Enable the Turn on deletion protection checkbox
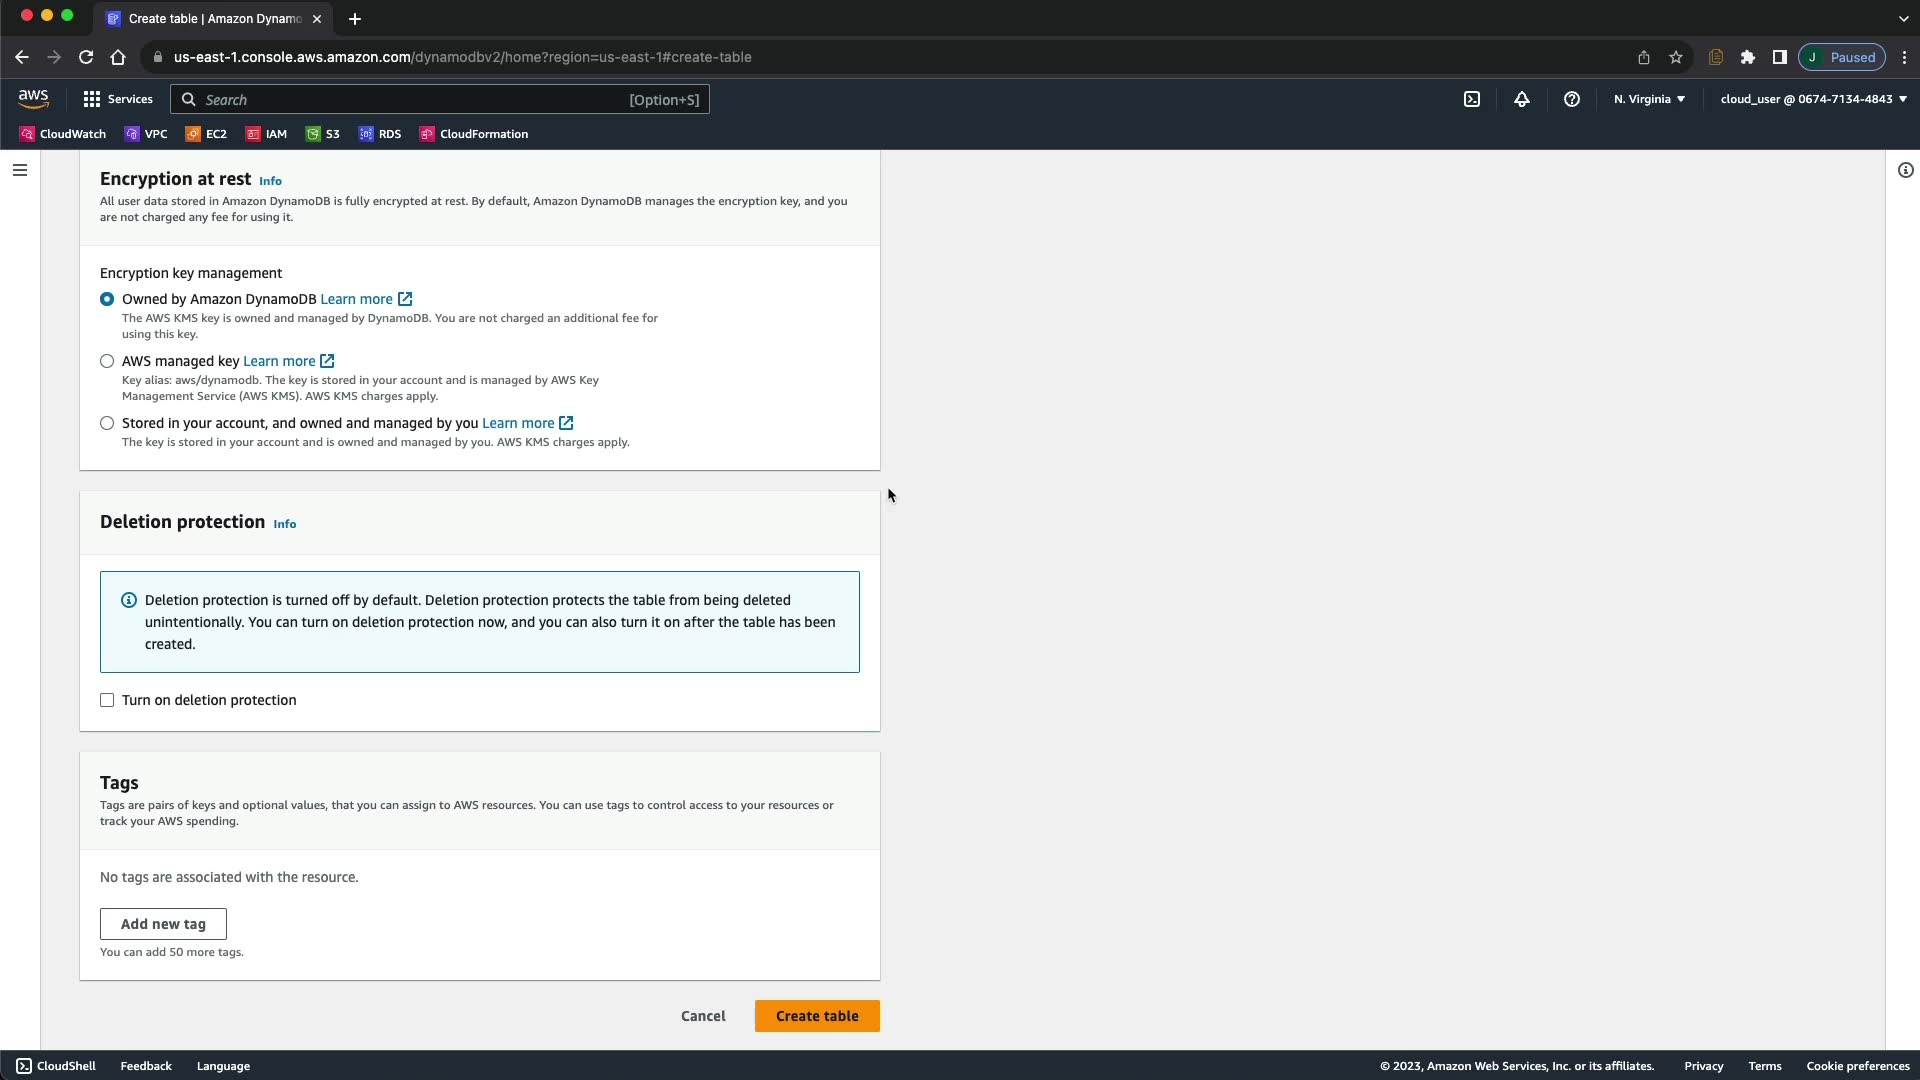This screenshot has width=1920, height=1080. tap(107, 700)
